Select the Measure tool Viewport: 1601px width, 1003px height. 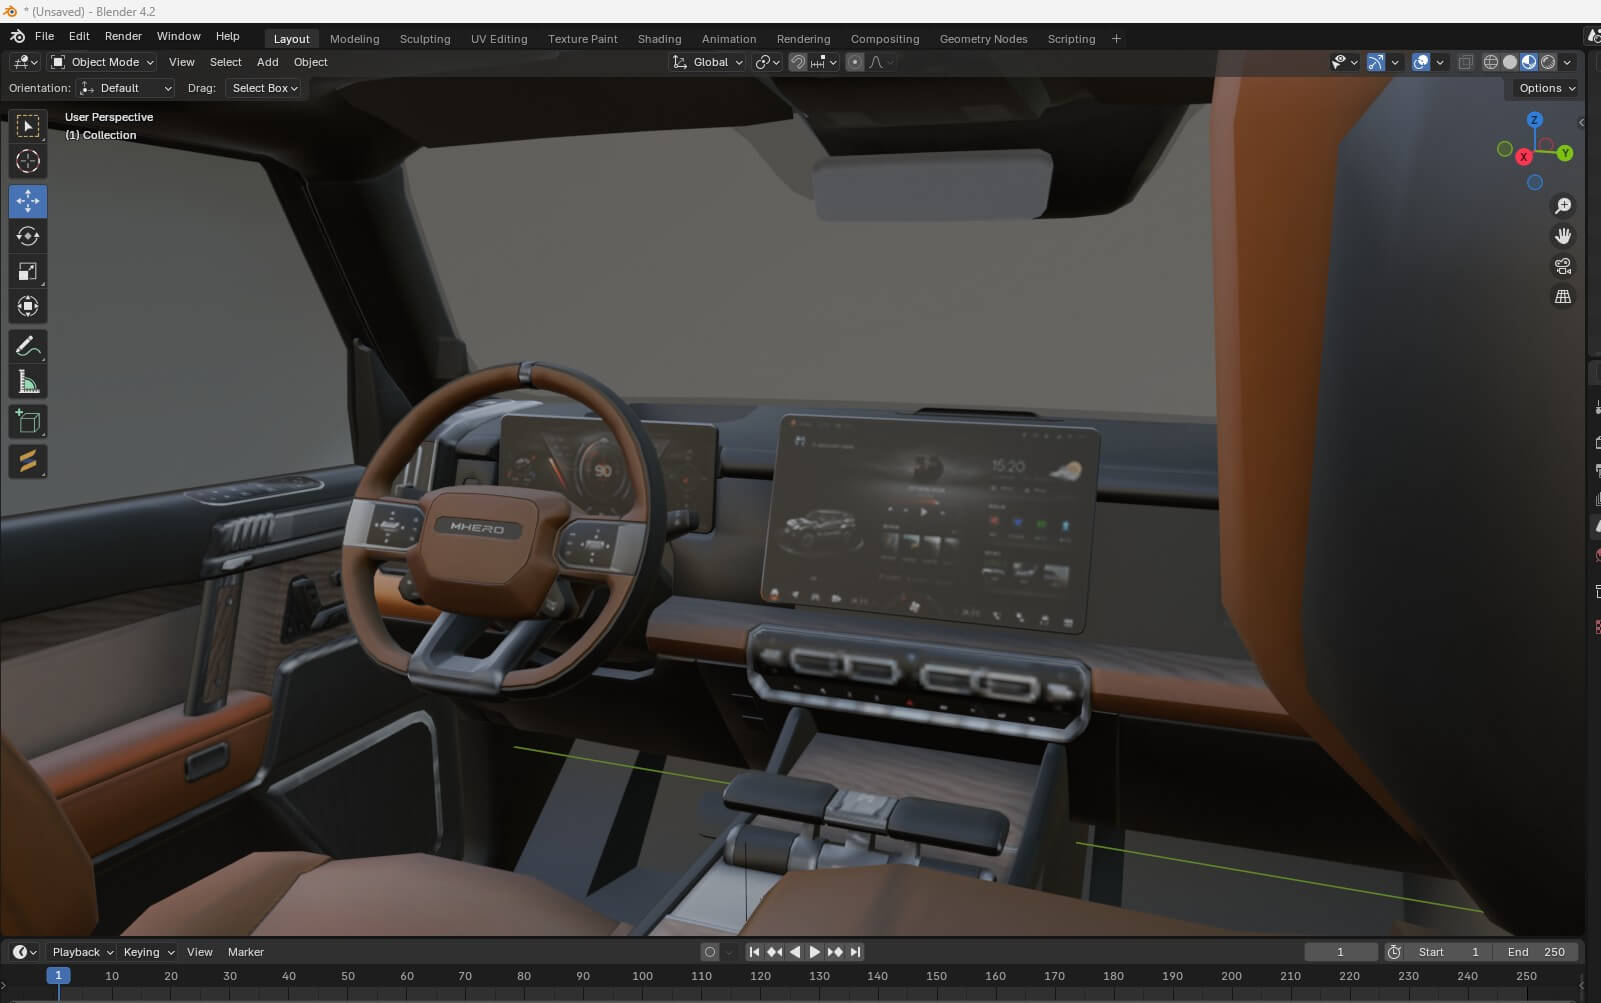pos(28,382)
